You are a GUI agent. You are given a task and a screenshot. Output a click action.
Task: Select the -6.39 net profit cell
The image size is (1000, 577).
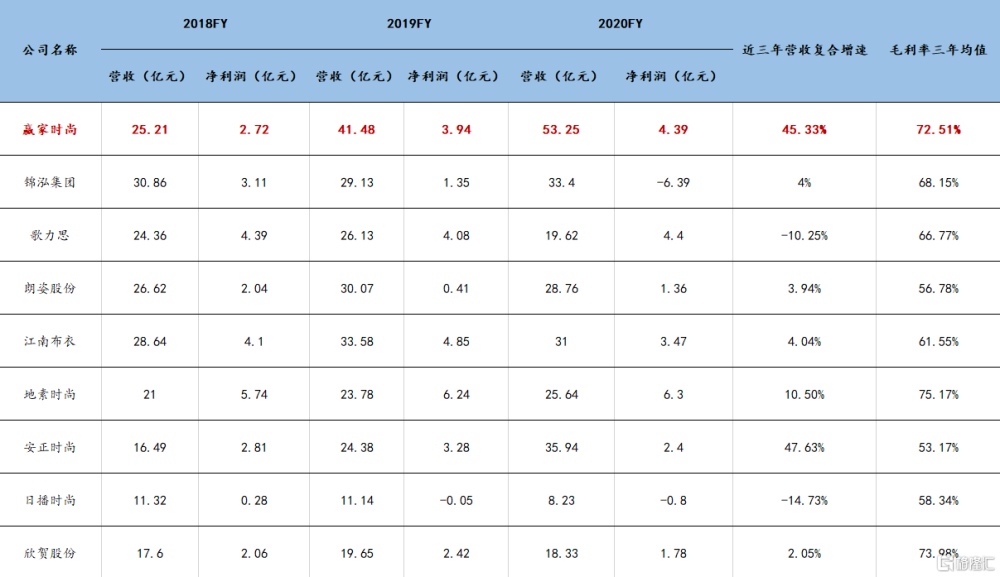coord(673,182)
